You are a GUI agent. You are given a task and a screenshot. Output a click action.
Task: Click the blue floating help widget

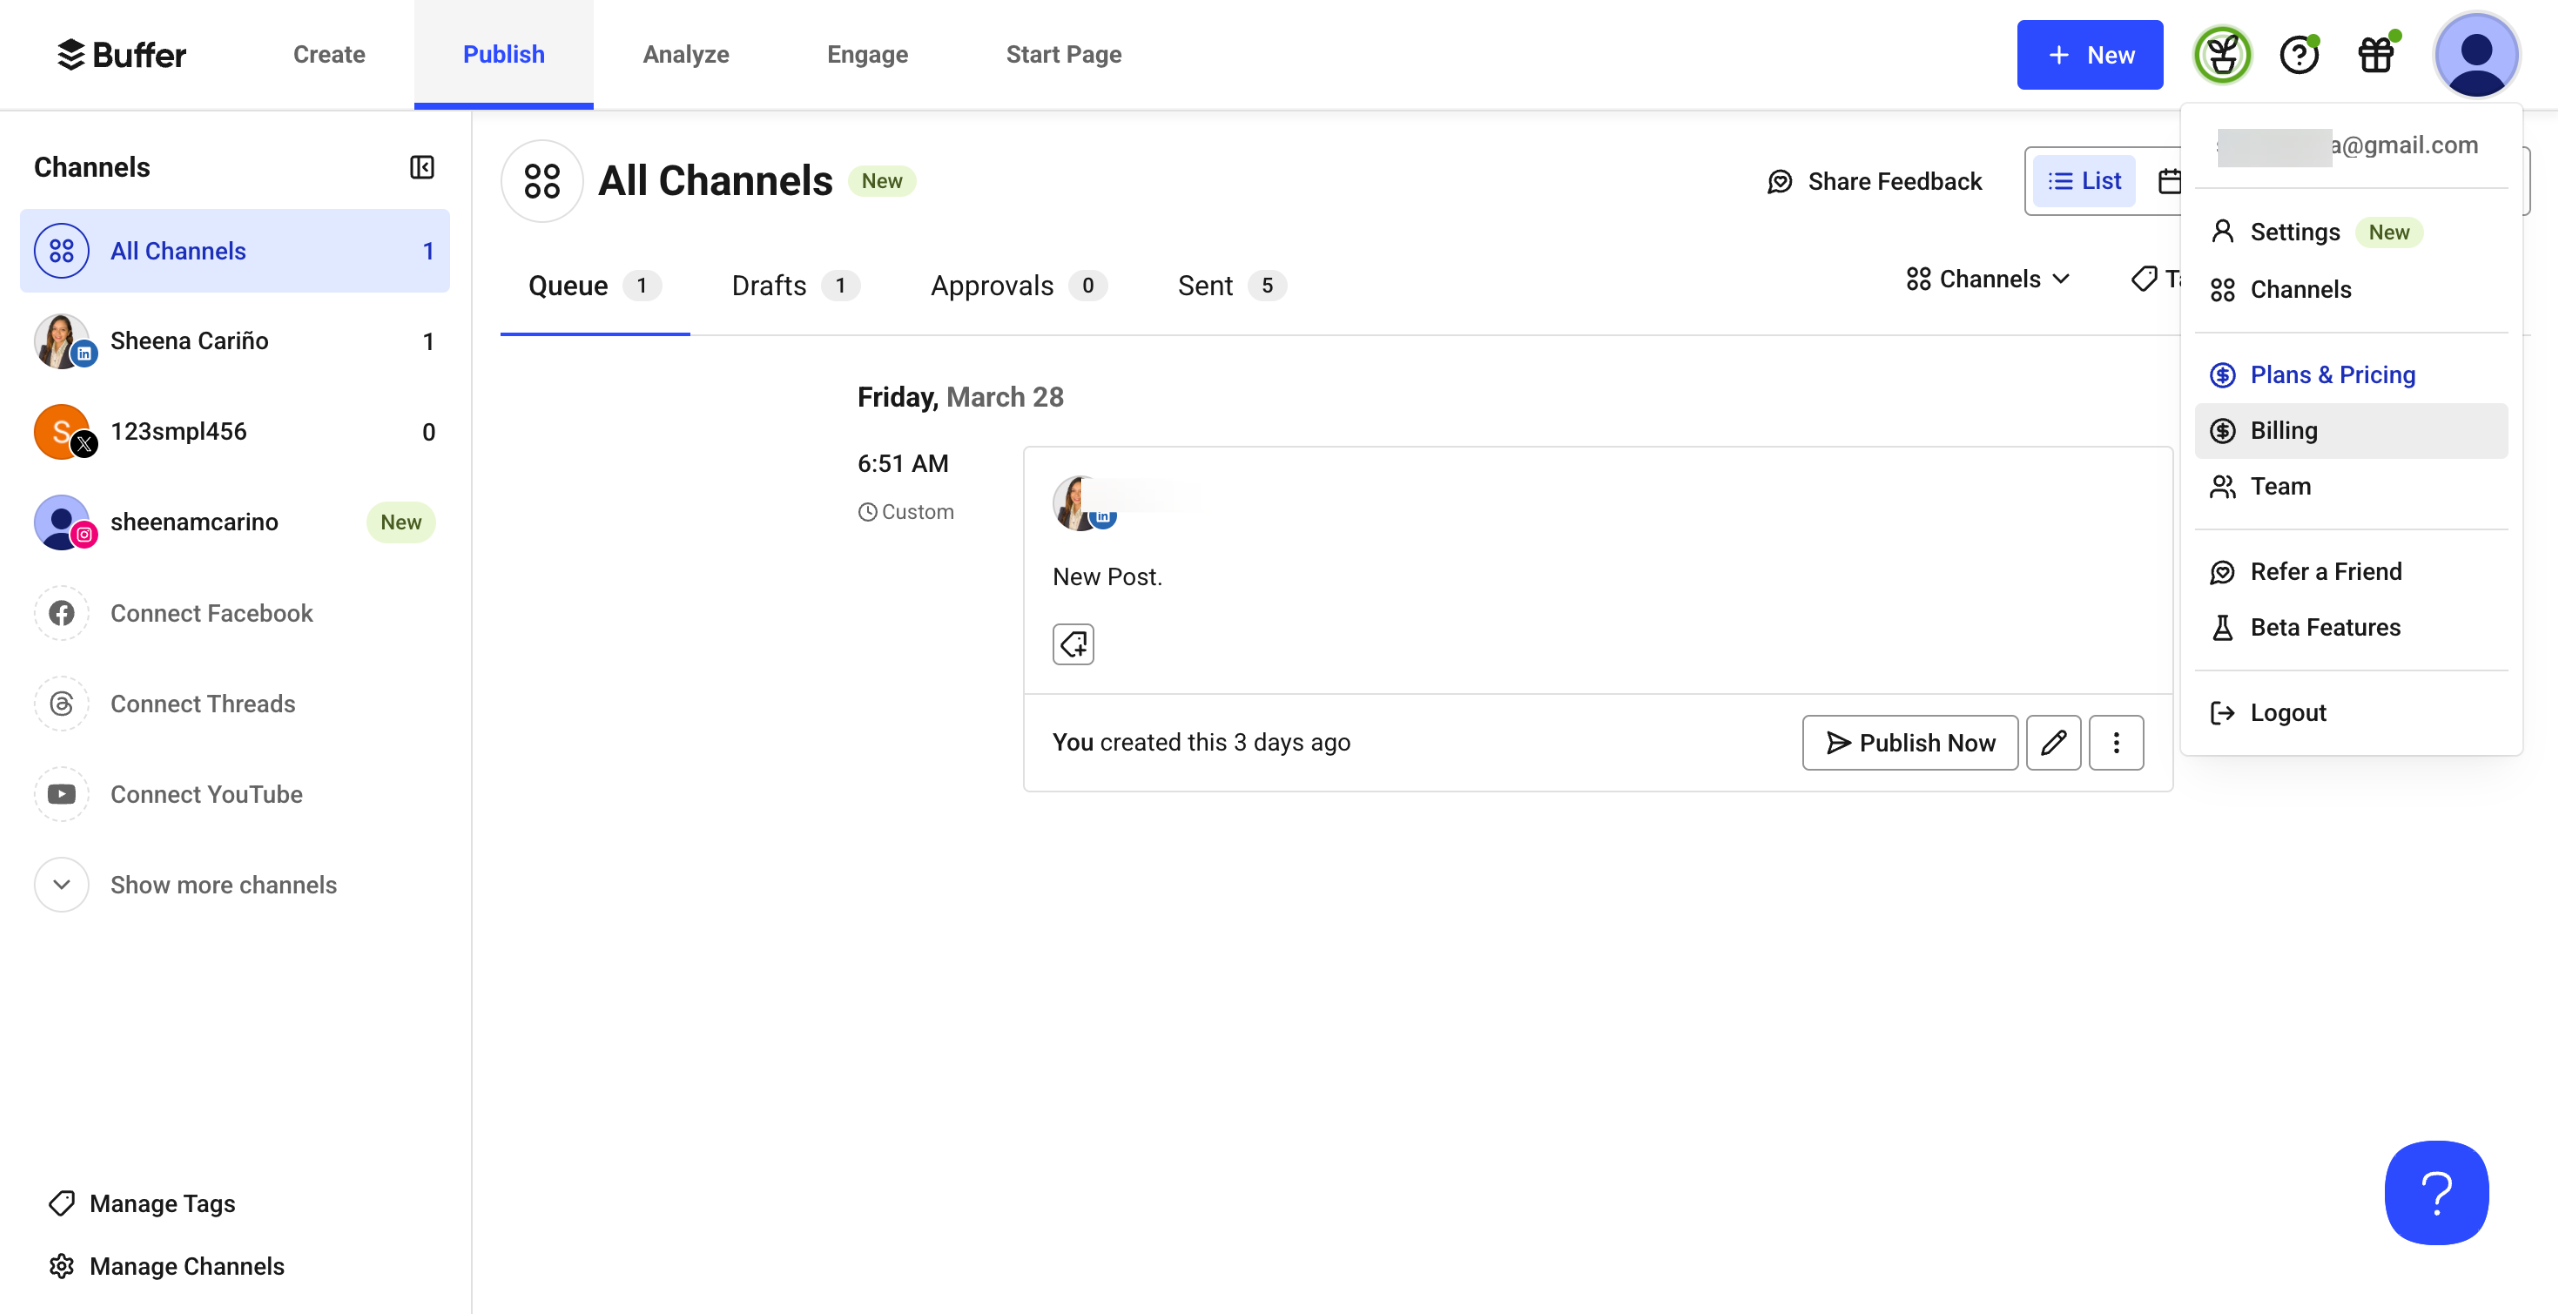point(2436,1192)
